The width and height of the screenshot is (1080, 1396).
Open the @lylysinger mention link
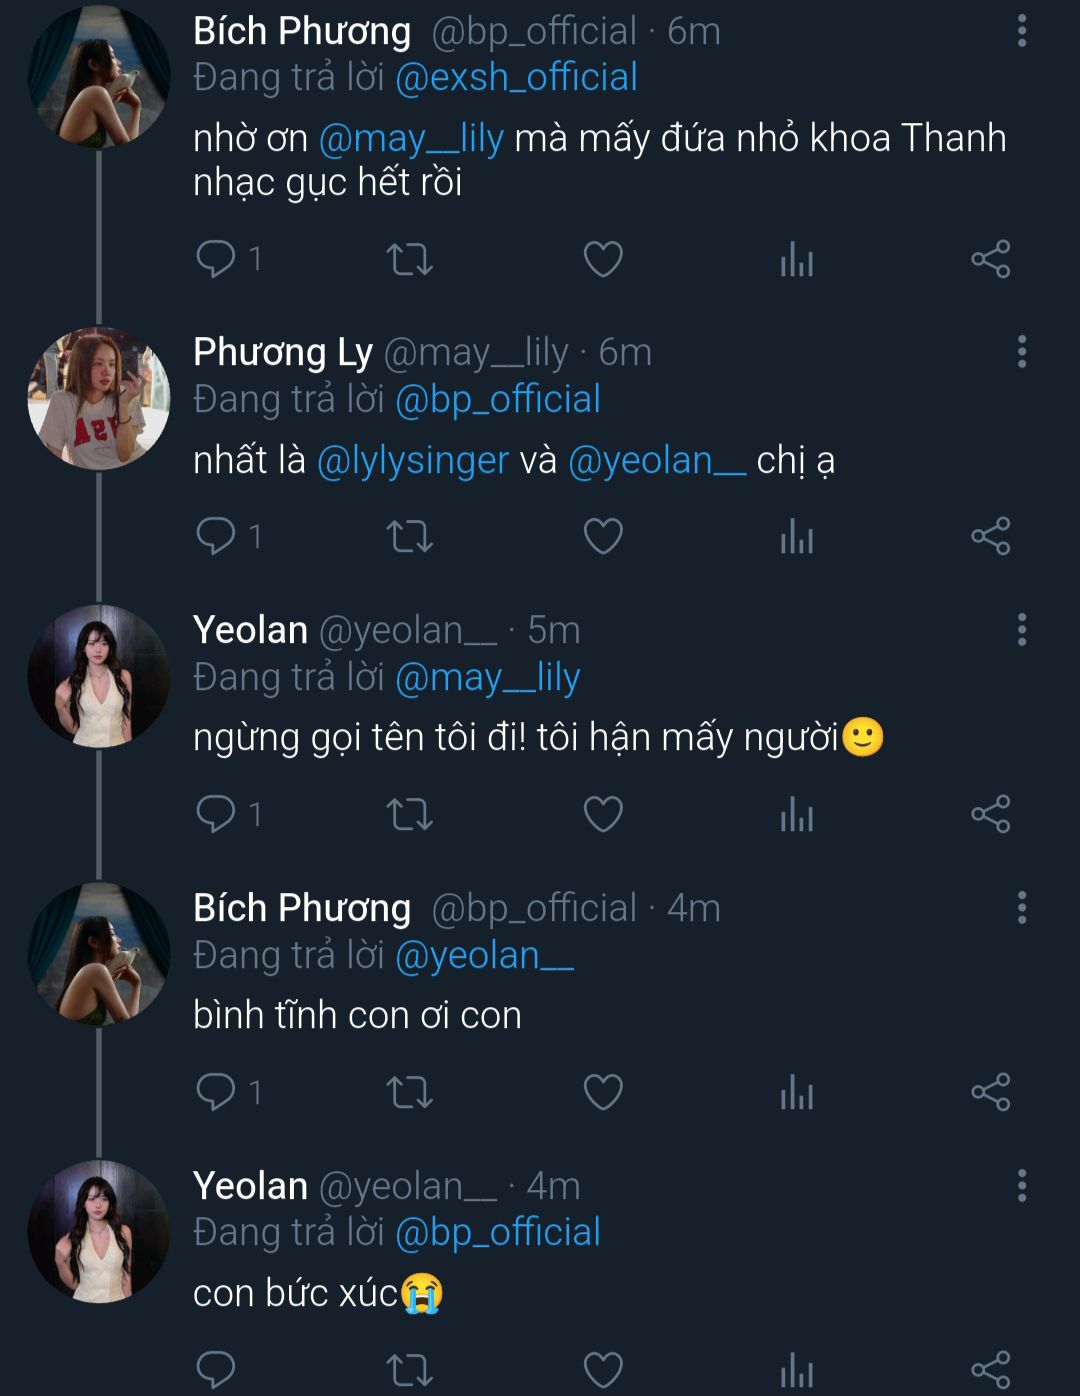(413, 461)
